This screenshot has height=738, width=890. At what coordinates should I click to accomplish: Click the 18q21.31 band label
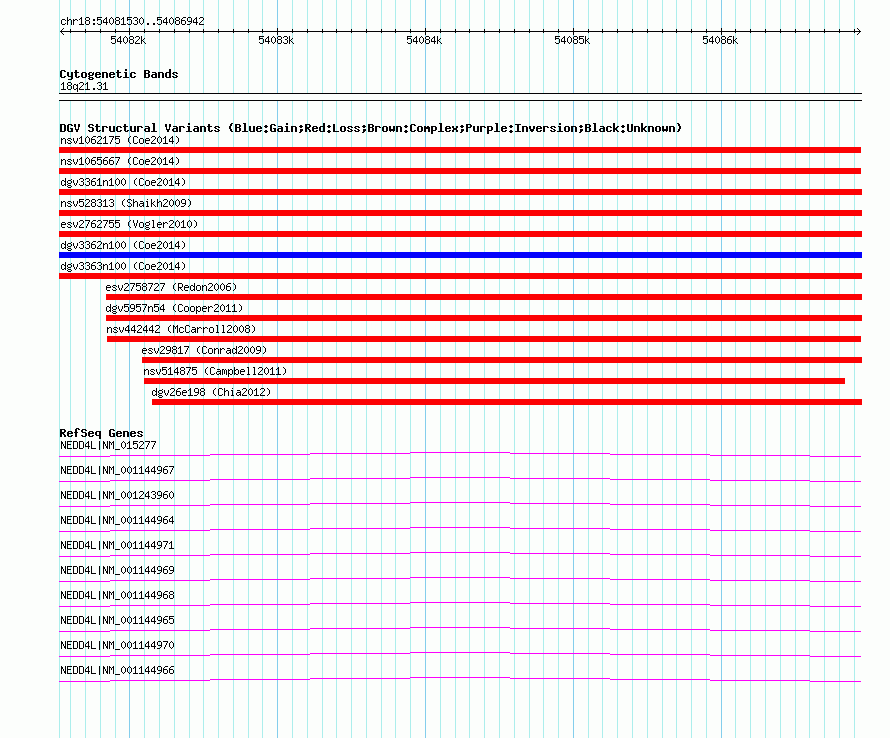pyautogui.click(x=84, y=86)
